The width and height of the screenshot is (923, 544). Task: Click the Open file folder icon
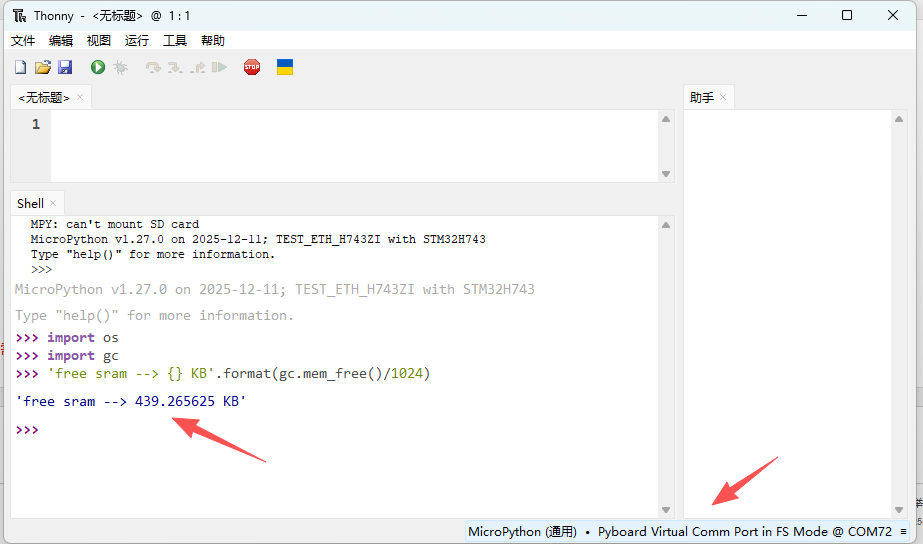42,67
